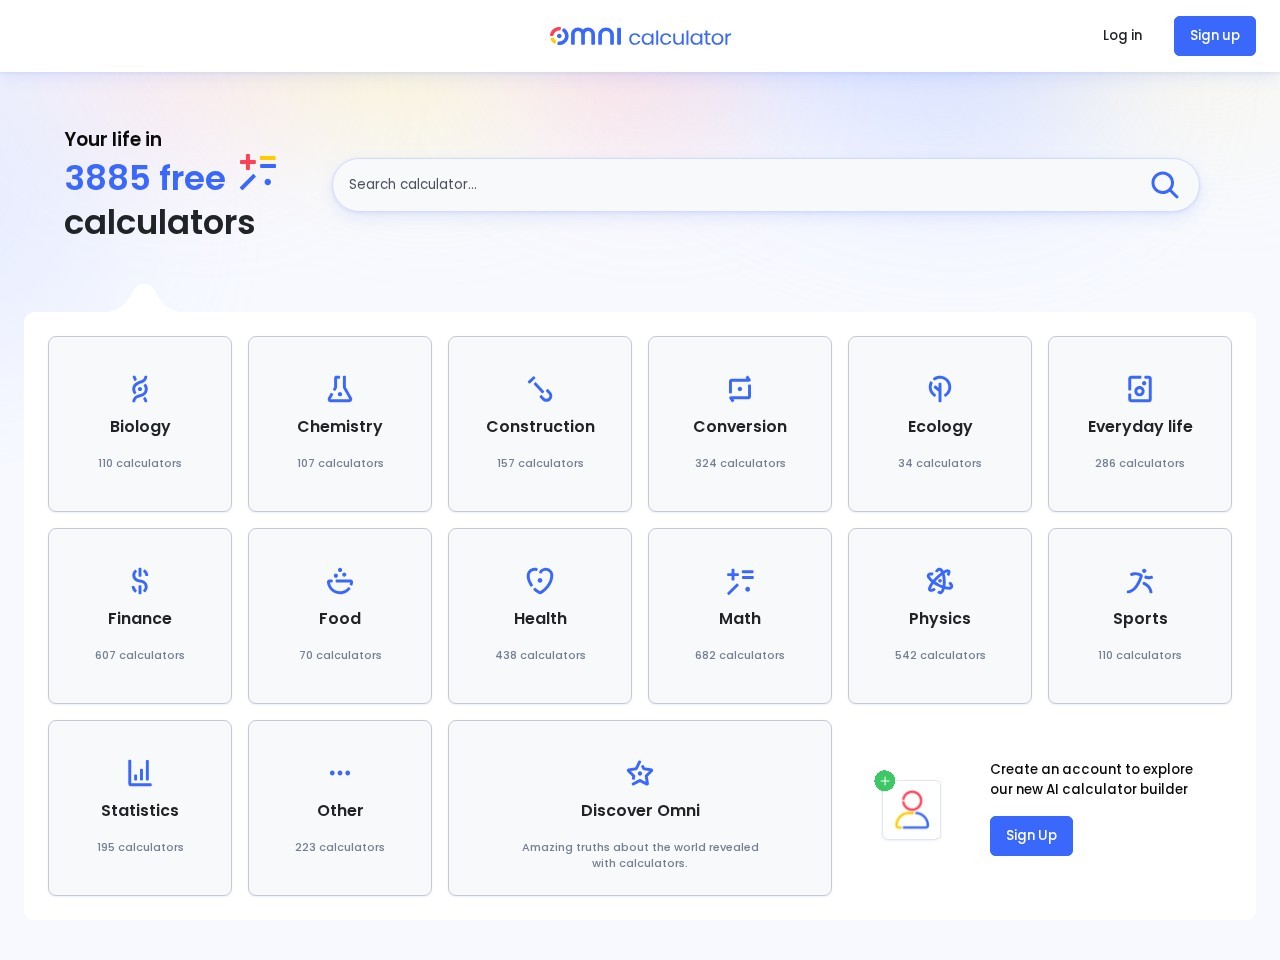Click the Conversion arrows icon
The image size is (1280, 960).
tap(740, 388)
